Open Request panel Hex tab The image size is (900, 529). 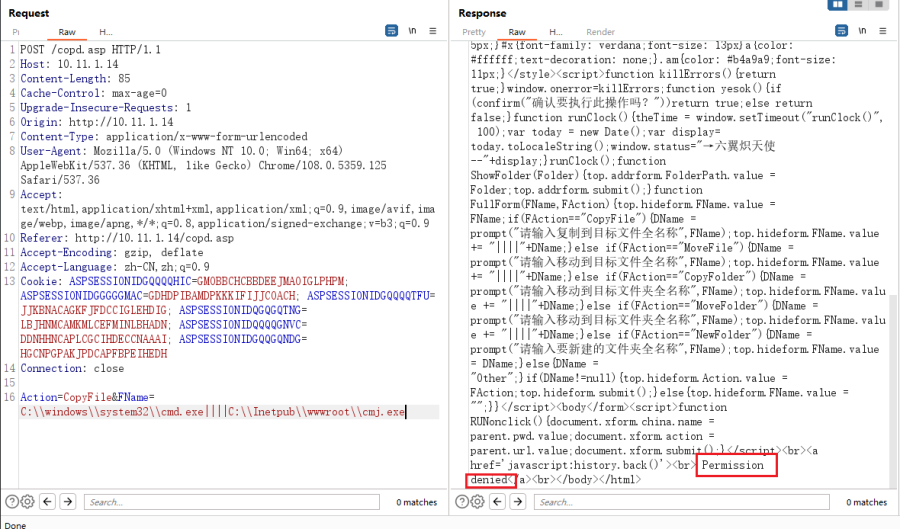coord(106,32)
